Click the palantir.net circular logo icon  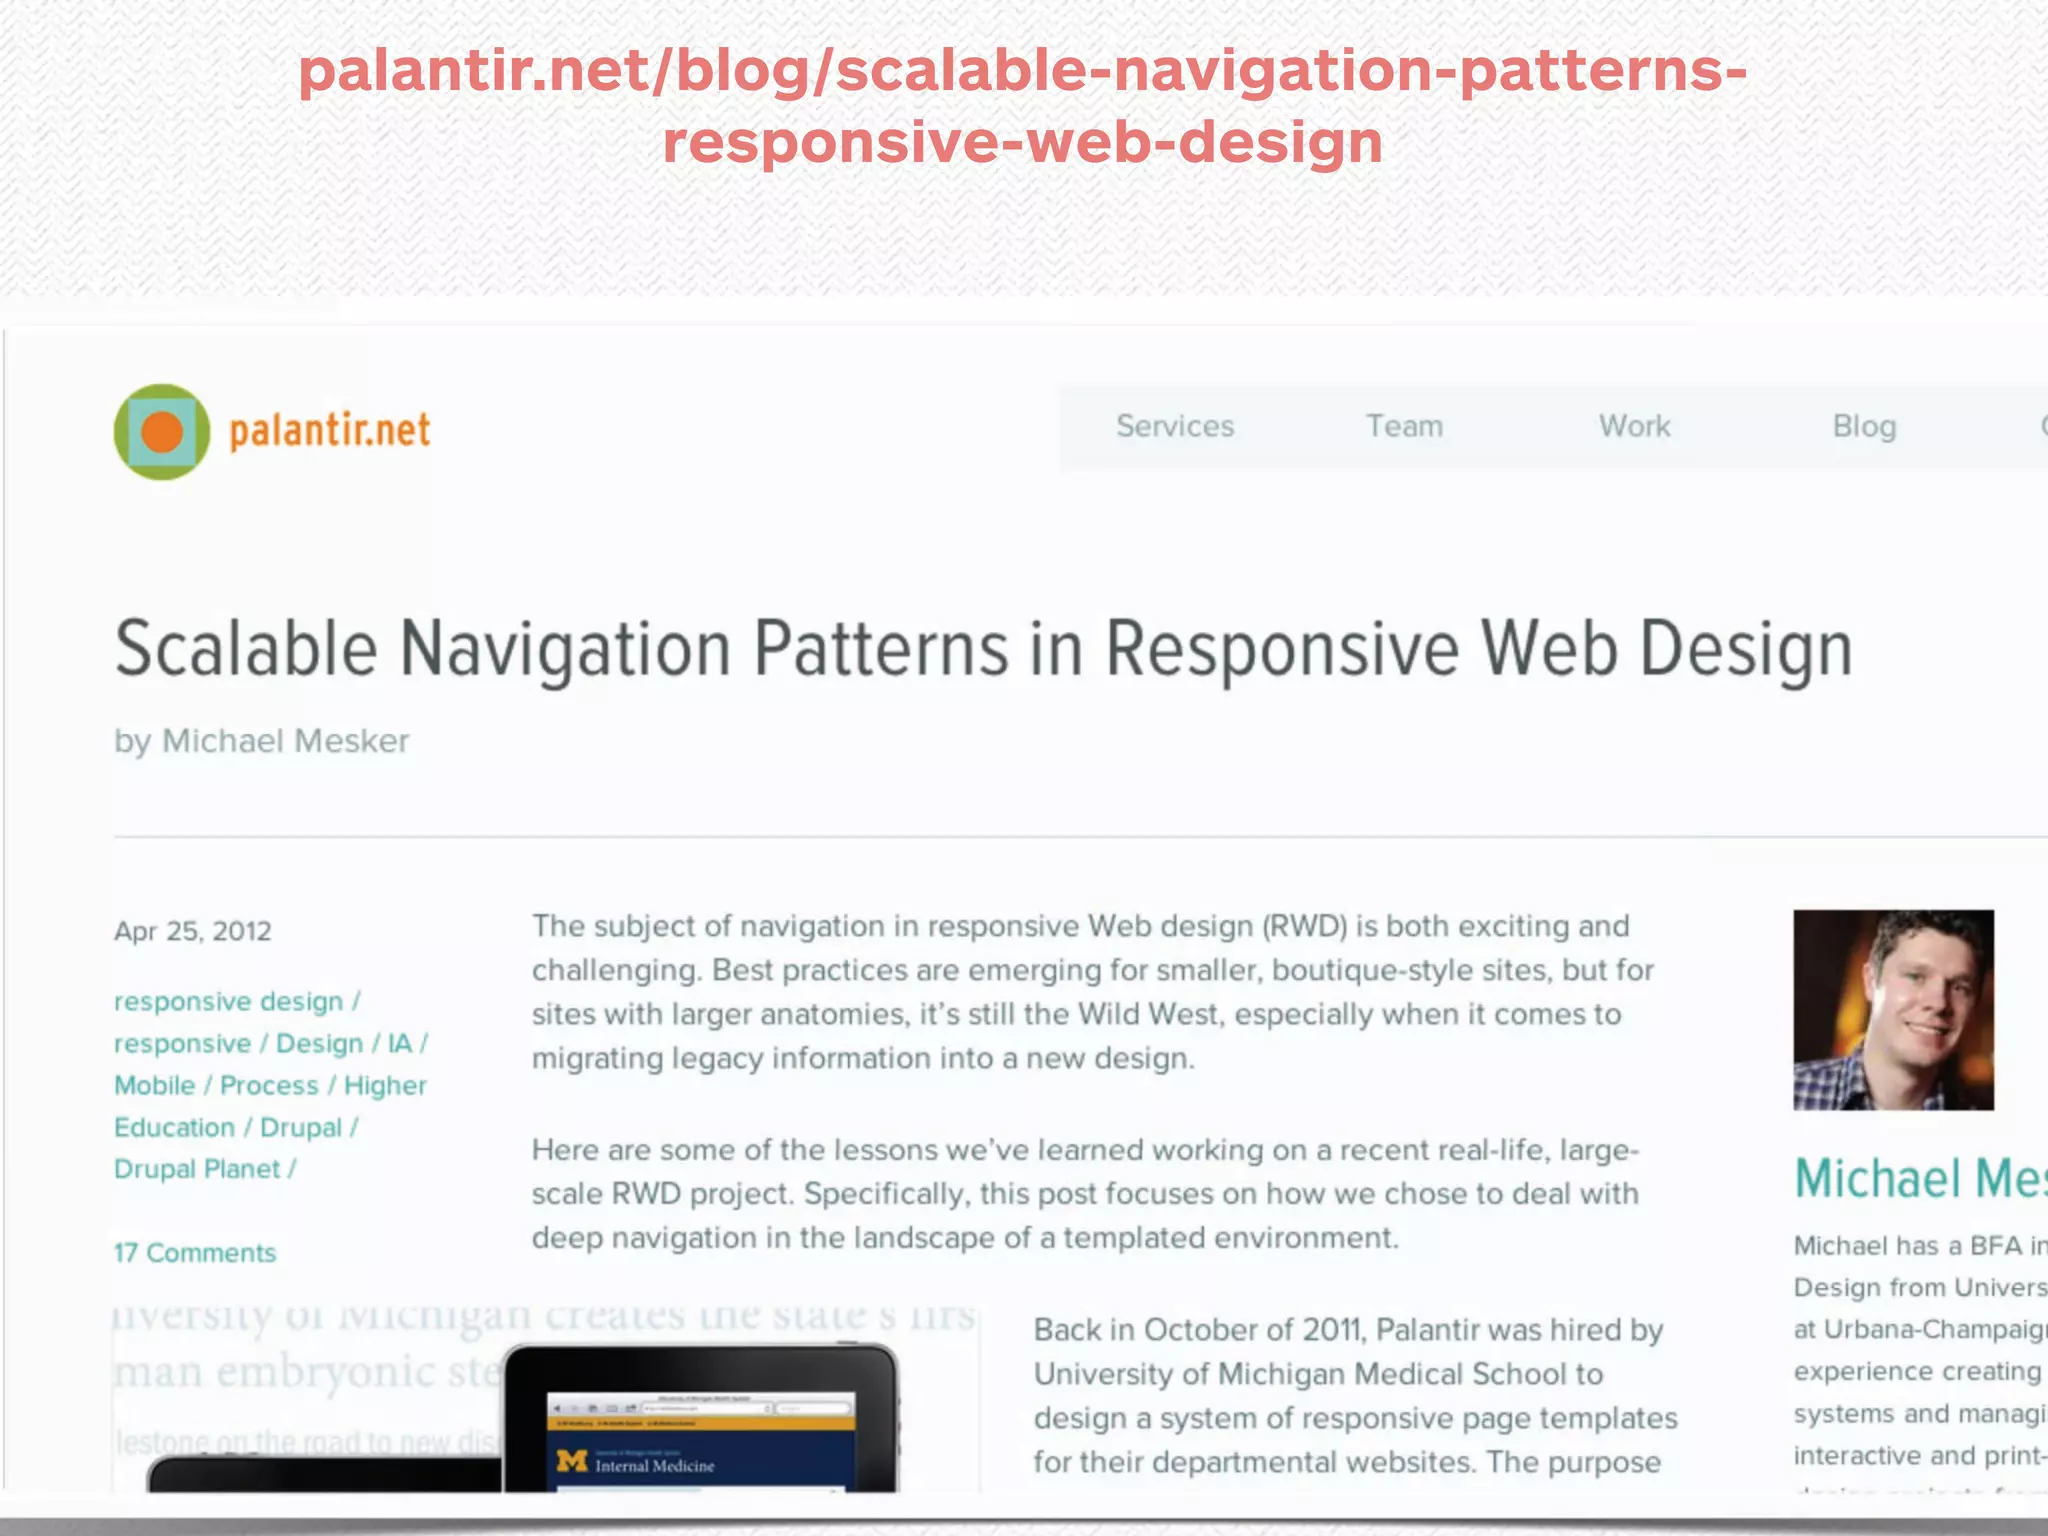[x=162, y=432]
